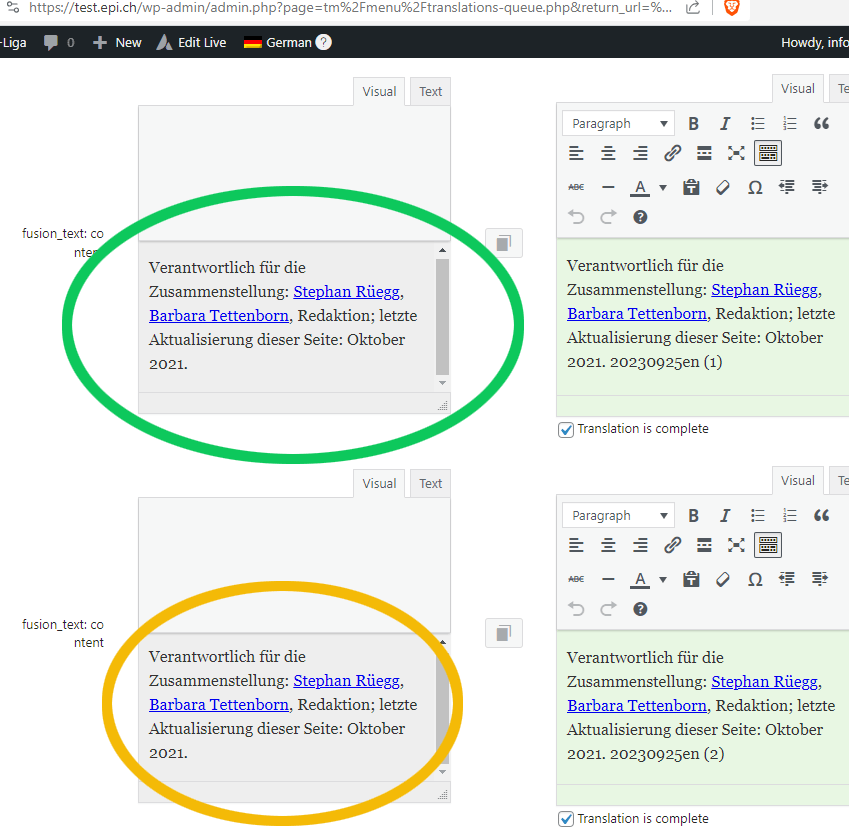Click text color button in lower translation editor

(x=640, y=579)
